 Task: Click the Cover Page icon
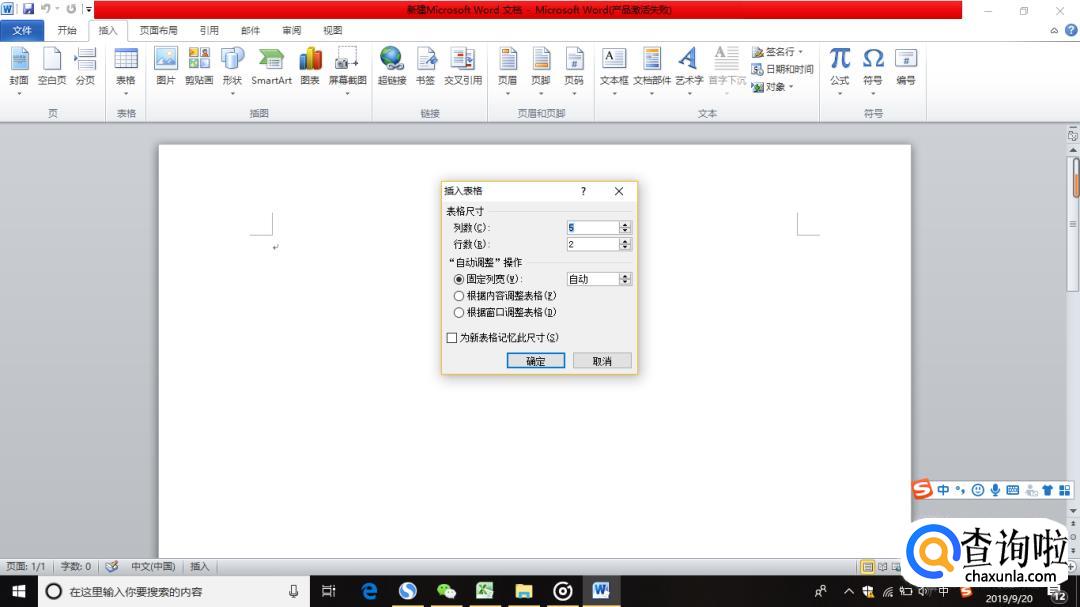[x=19, y=64]
